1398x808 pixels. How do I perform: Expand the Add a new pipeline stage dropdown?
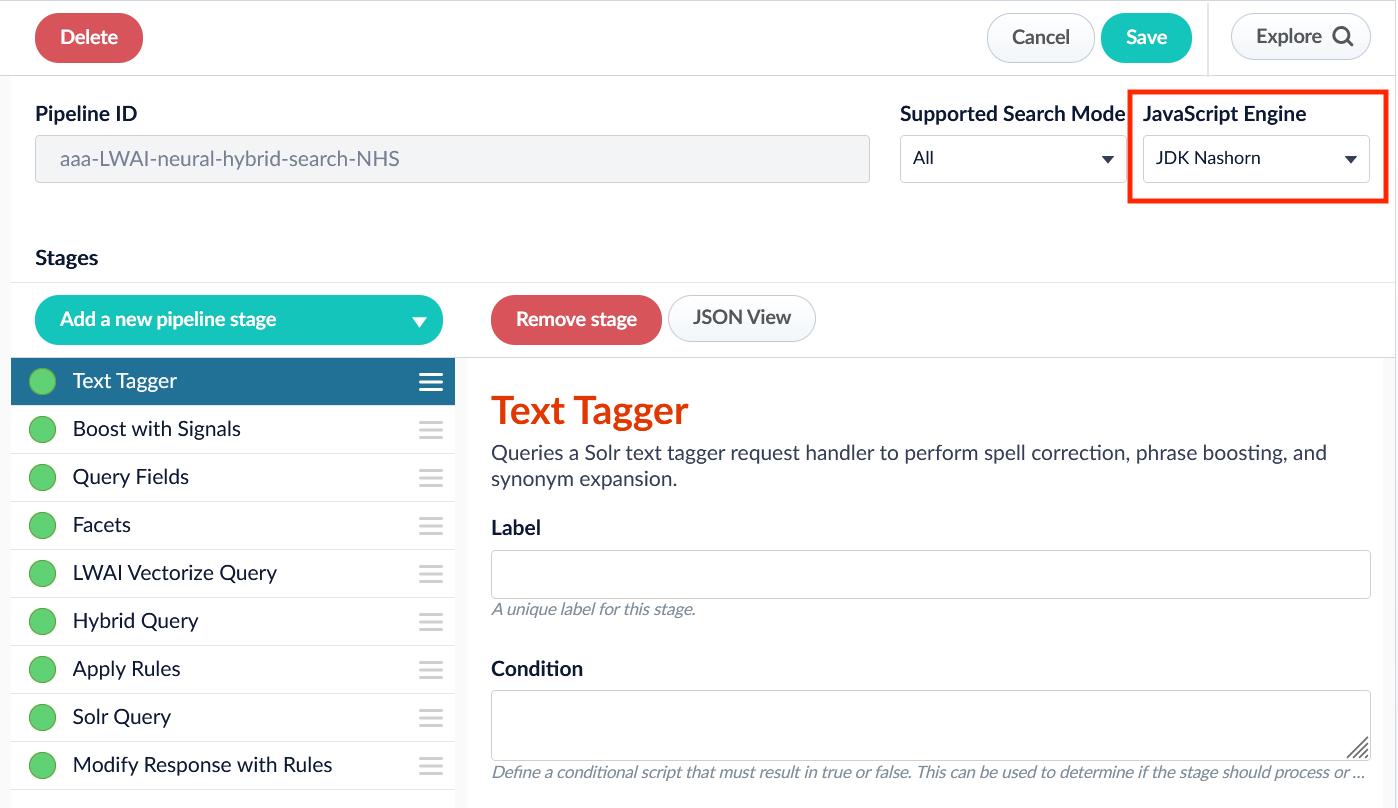point(239,320)
